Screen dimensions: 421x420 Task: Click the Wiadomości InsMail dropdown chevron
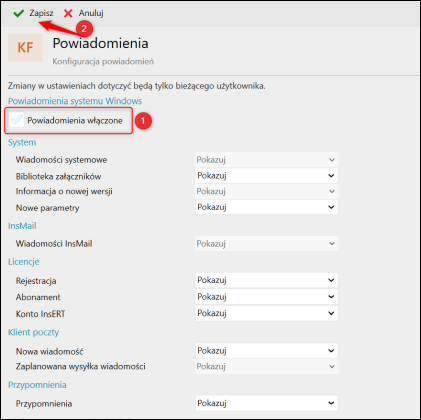point(332,244)
